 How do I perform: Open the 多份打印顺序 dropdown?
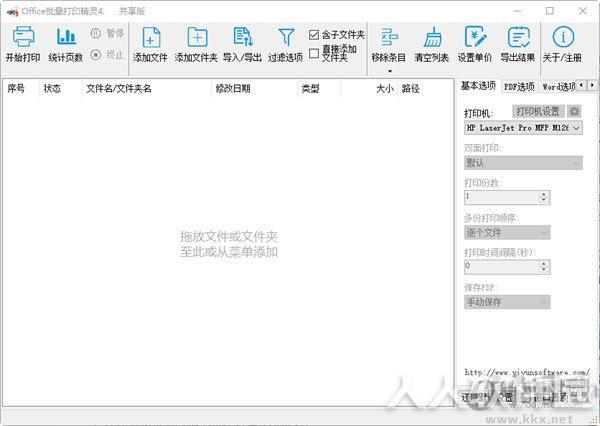507,232
